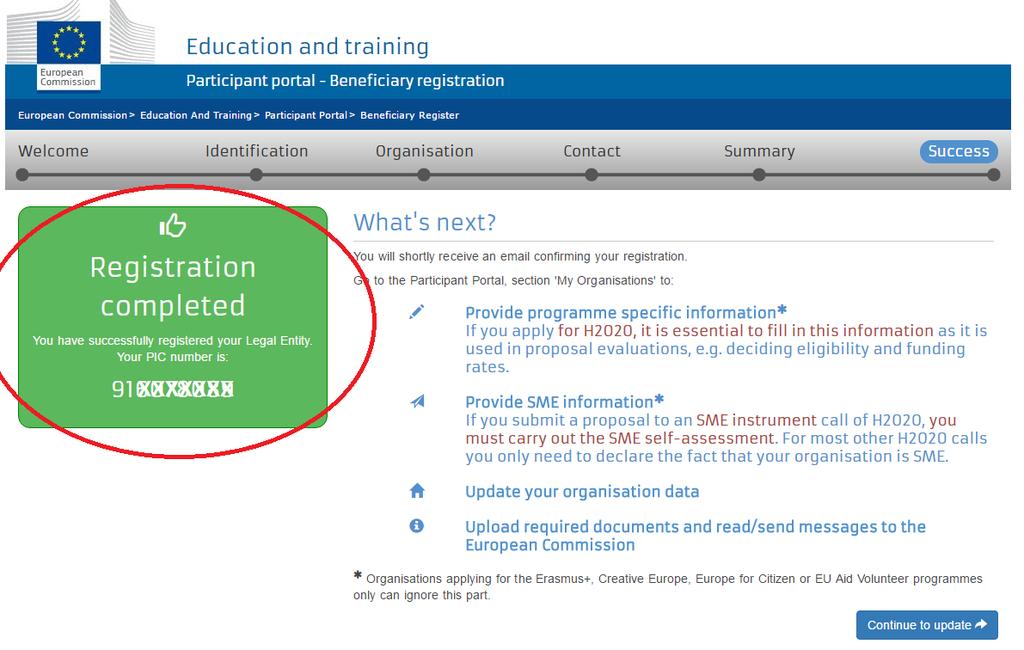Click the Identification progress dot
The width and height of the screenshot is (1024, 650).
(x=256, y=174)
